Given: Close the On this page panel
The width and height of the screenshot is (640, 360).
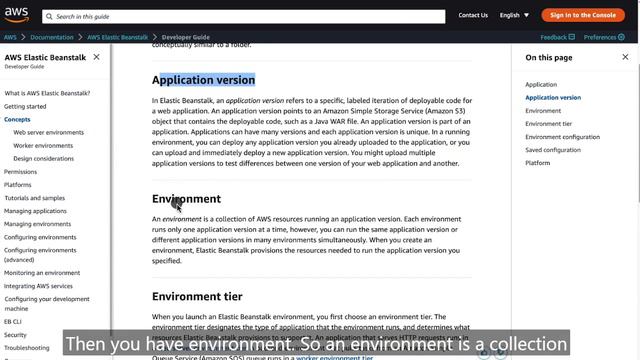Looking at the screenshot, I should coord(625,57).
